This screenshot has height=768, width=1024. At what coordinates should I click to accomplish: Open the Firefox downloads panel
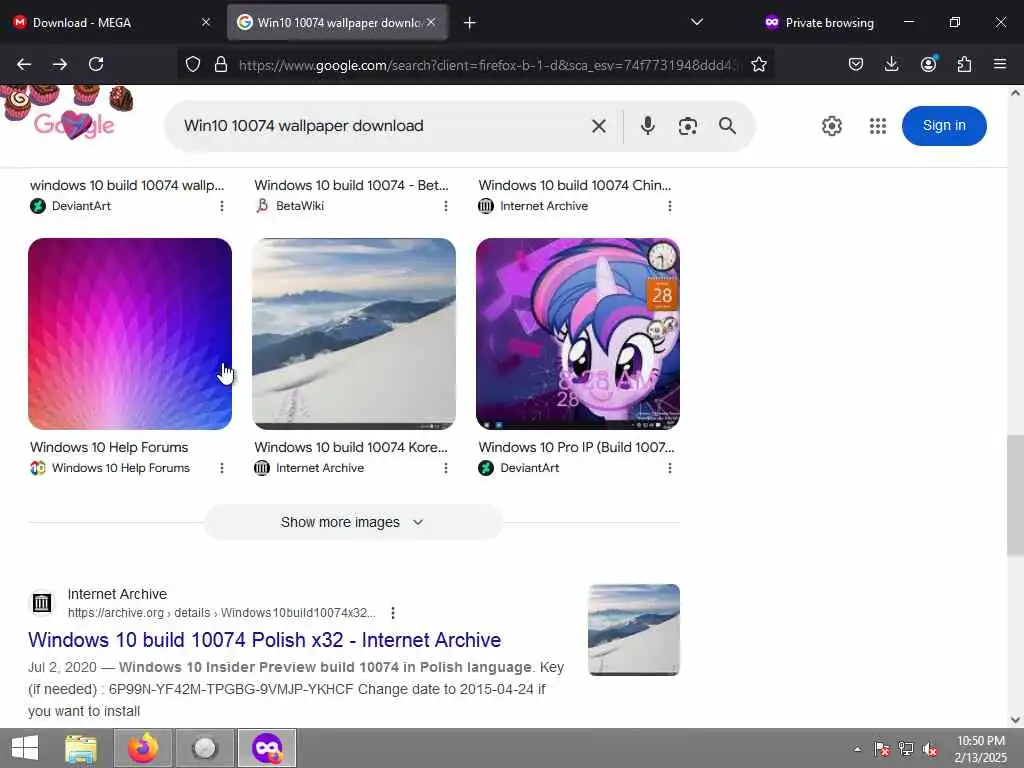(x=891, y=64)
